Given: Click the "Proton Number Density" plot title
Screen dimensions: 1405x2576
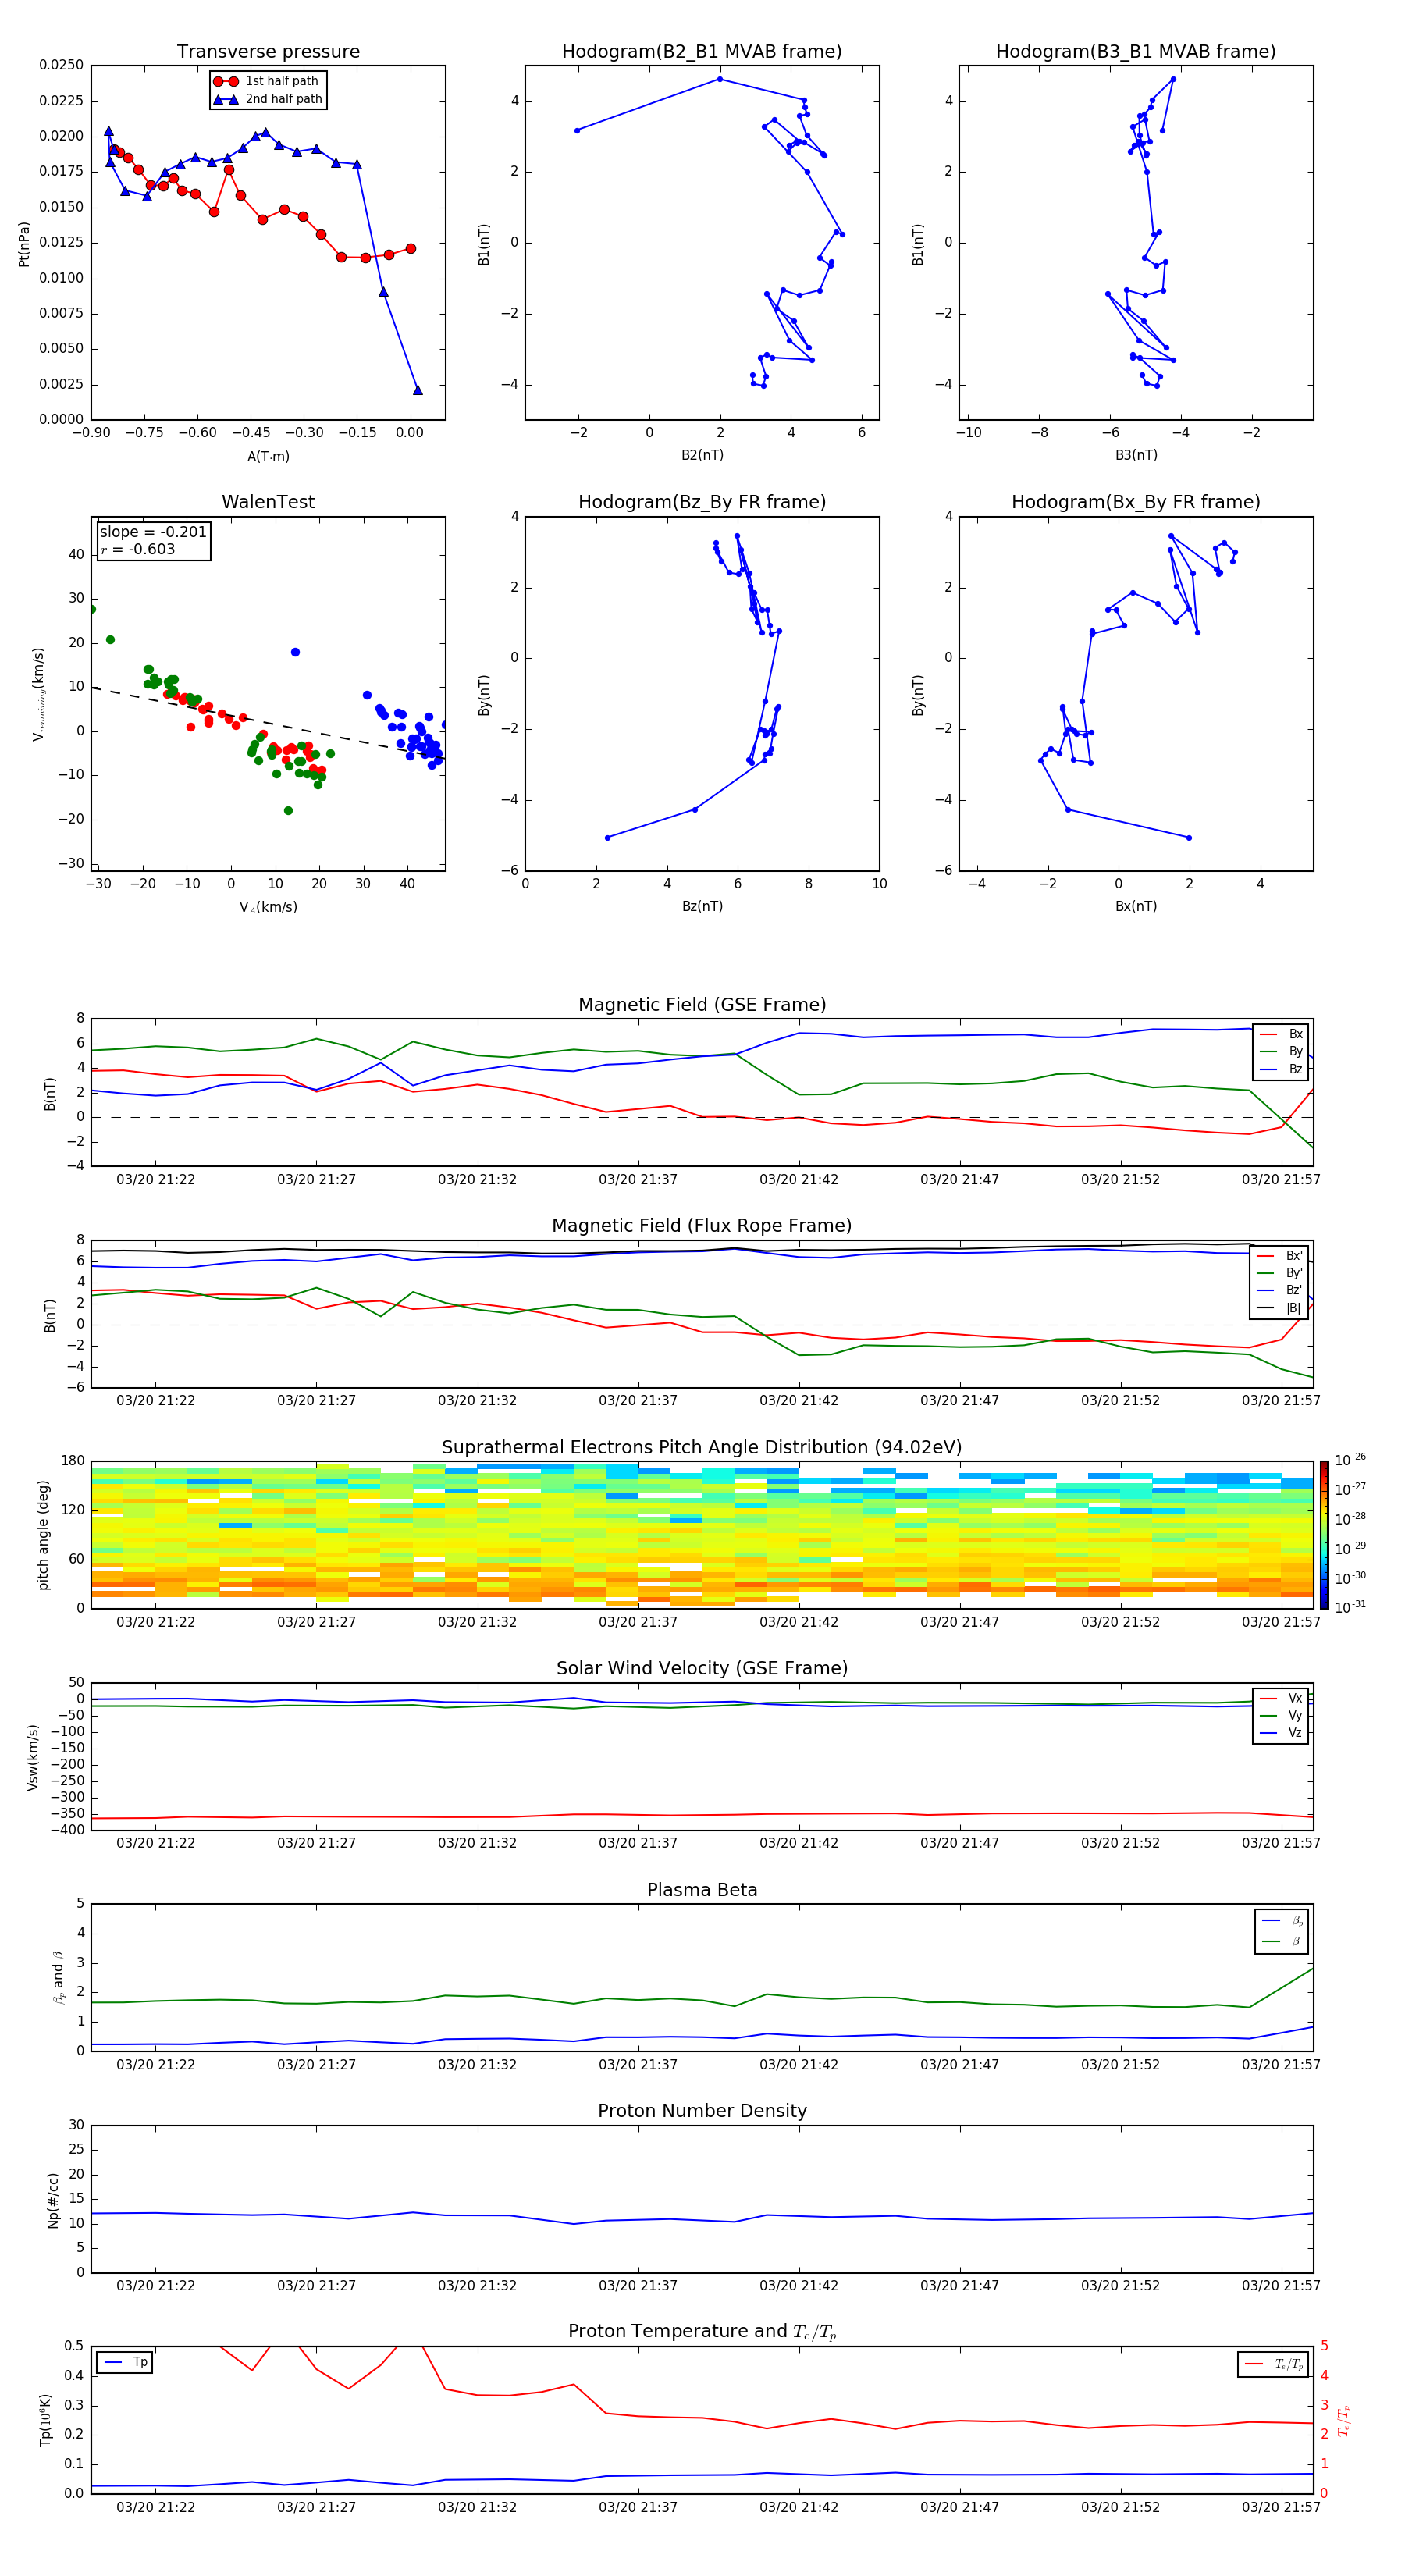Looking at the screenshot, I should click(702, 2111).
